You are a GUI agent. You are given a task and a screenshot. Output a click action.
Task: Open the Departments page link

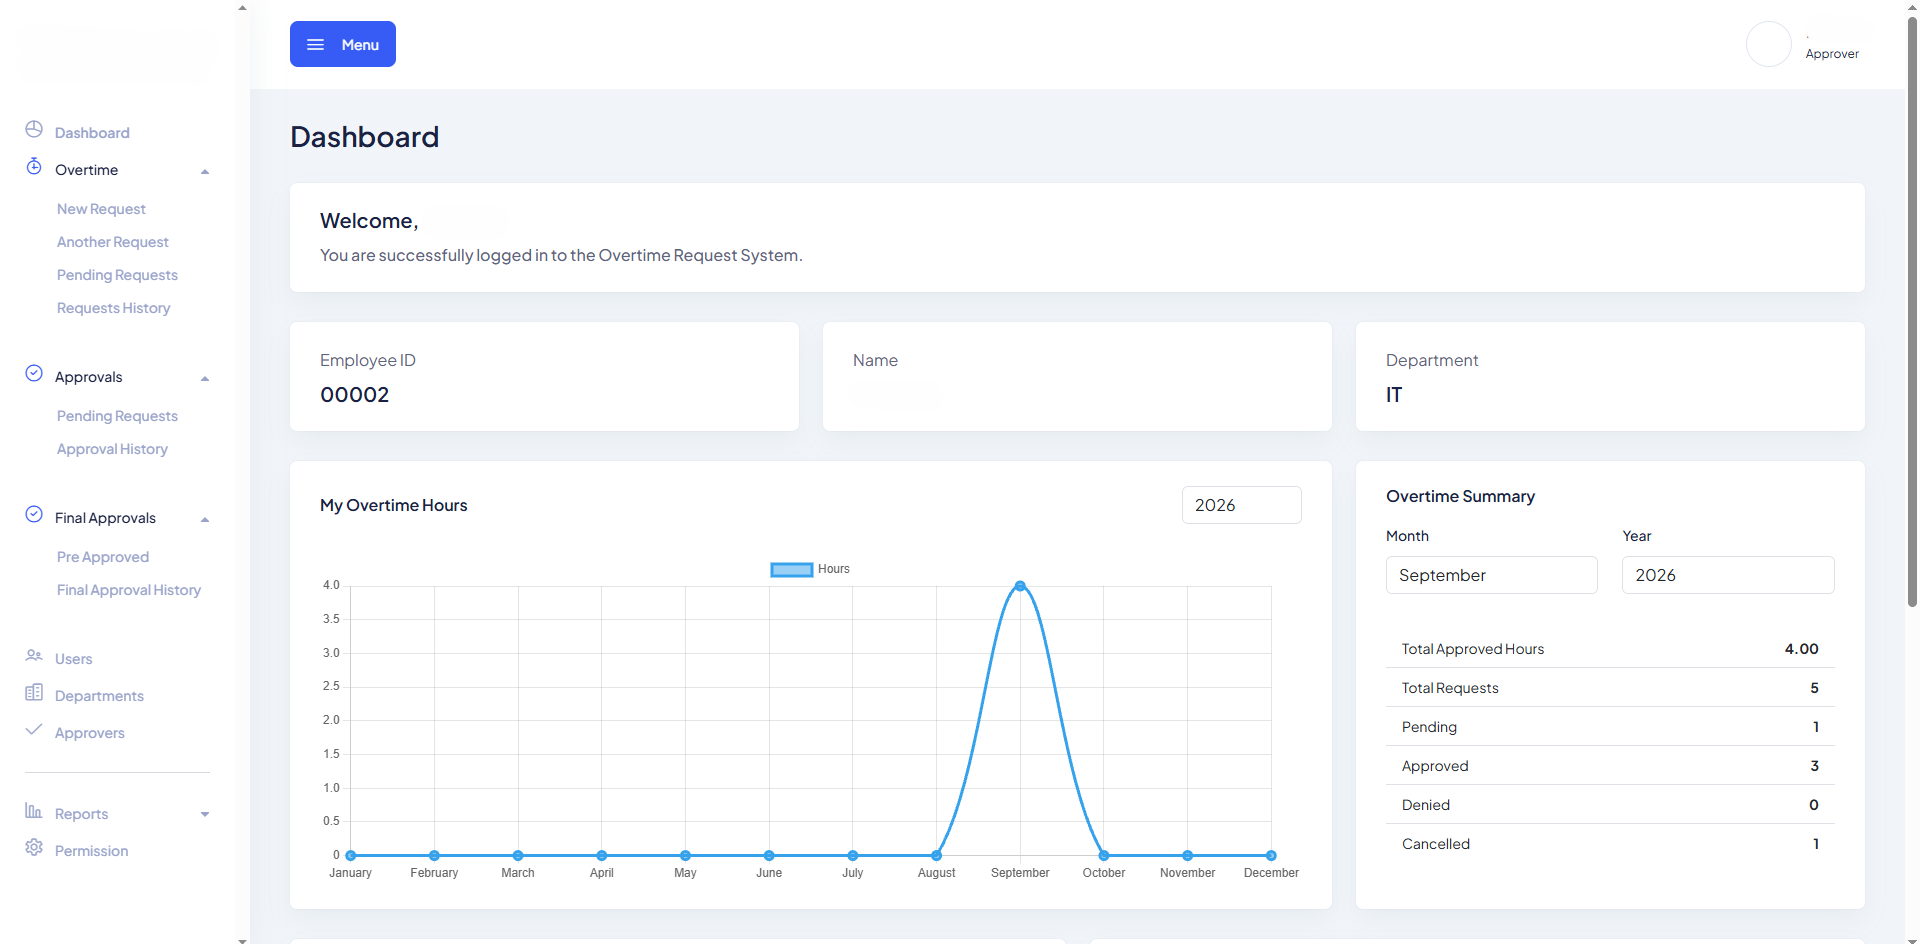pos(99,696)
